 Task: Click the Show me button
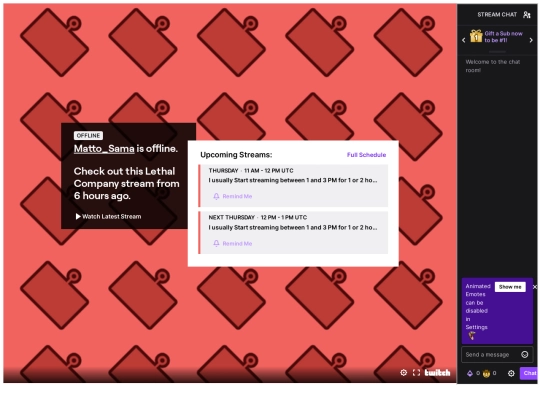[x=510, y=287]
